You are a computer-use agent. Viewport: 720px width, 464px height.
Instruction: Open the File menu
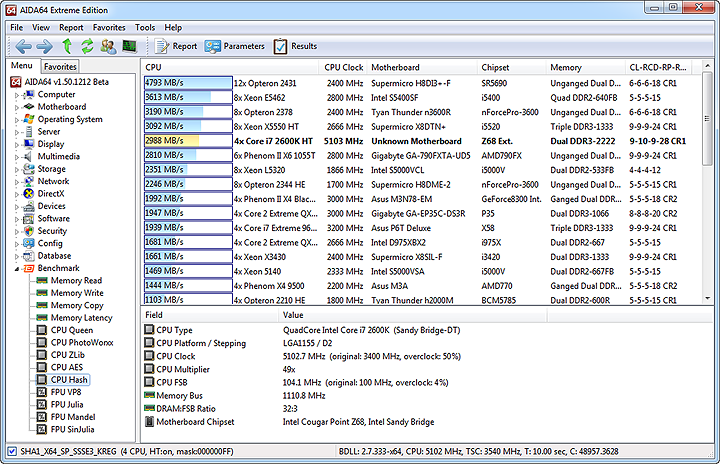[17, 28]
